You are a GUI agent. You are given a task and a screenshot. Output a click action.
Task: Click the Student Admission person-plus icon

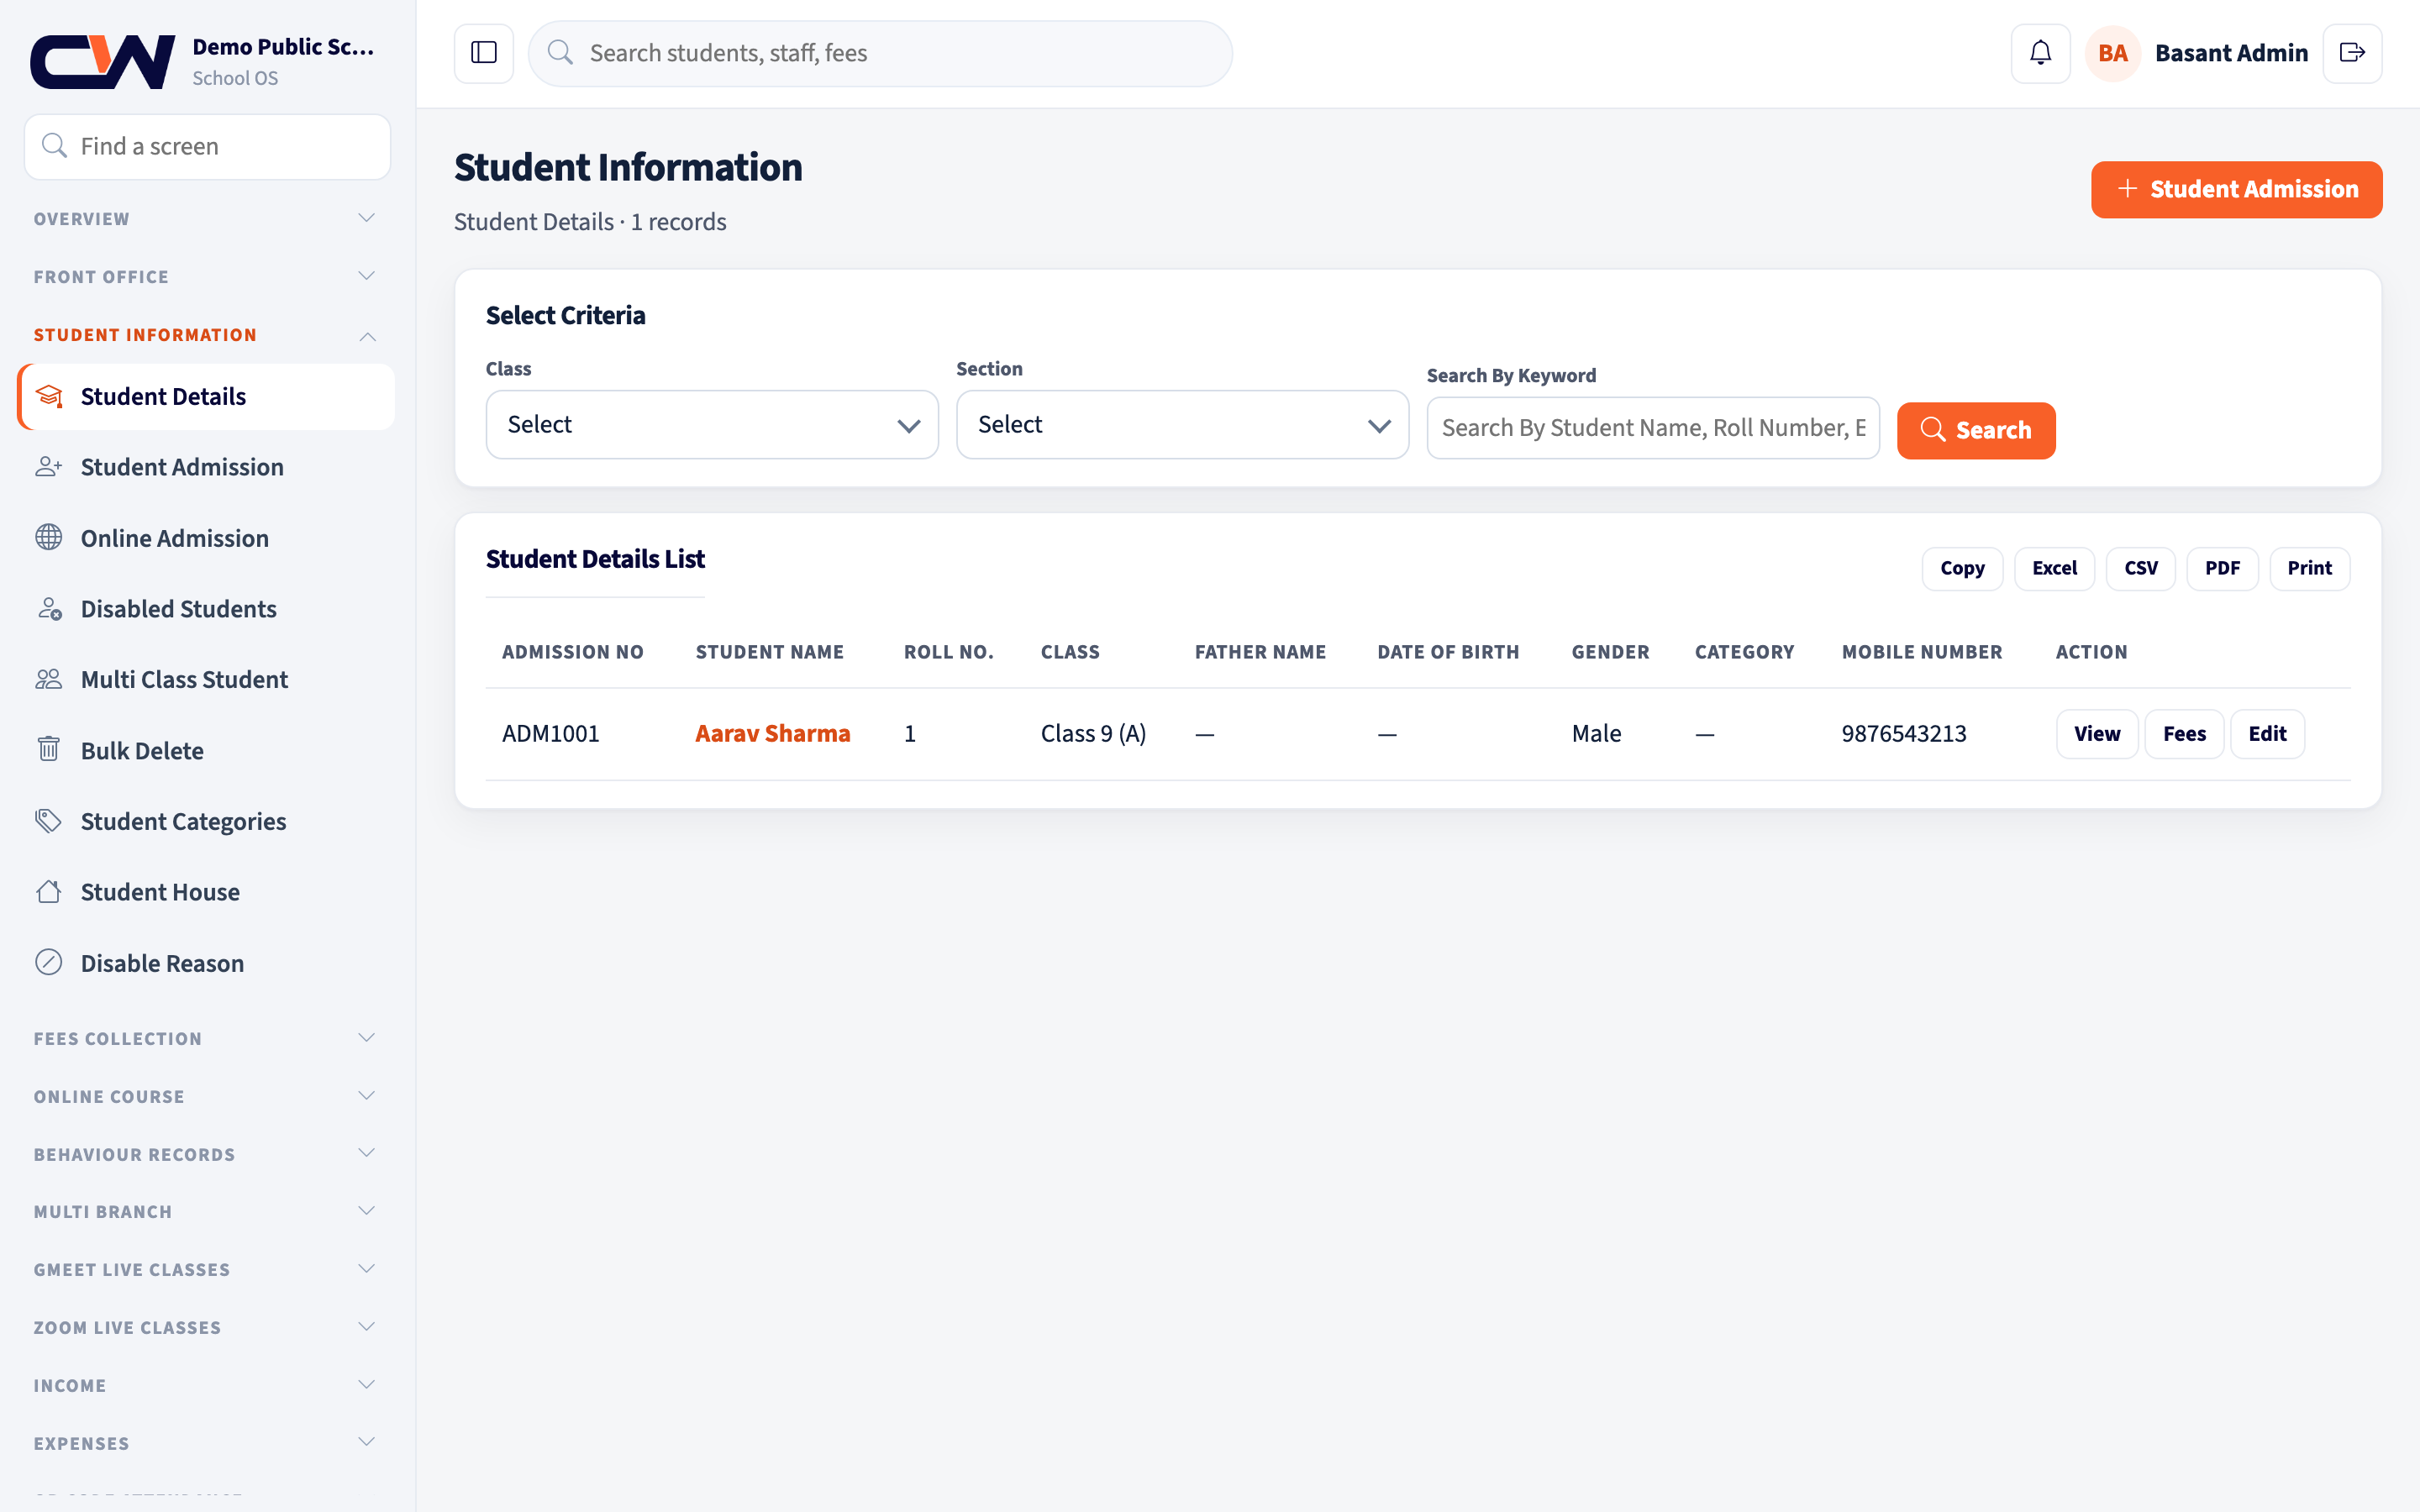(x=49, y=467)
